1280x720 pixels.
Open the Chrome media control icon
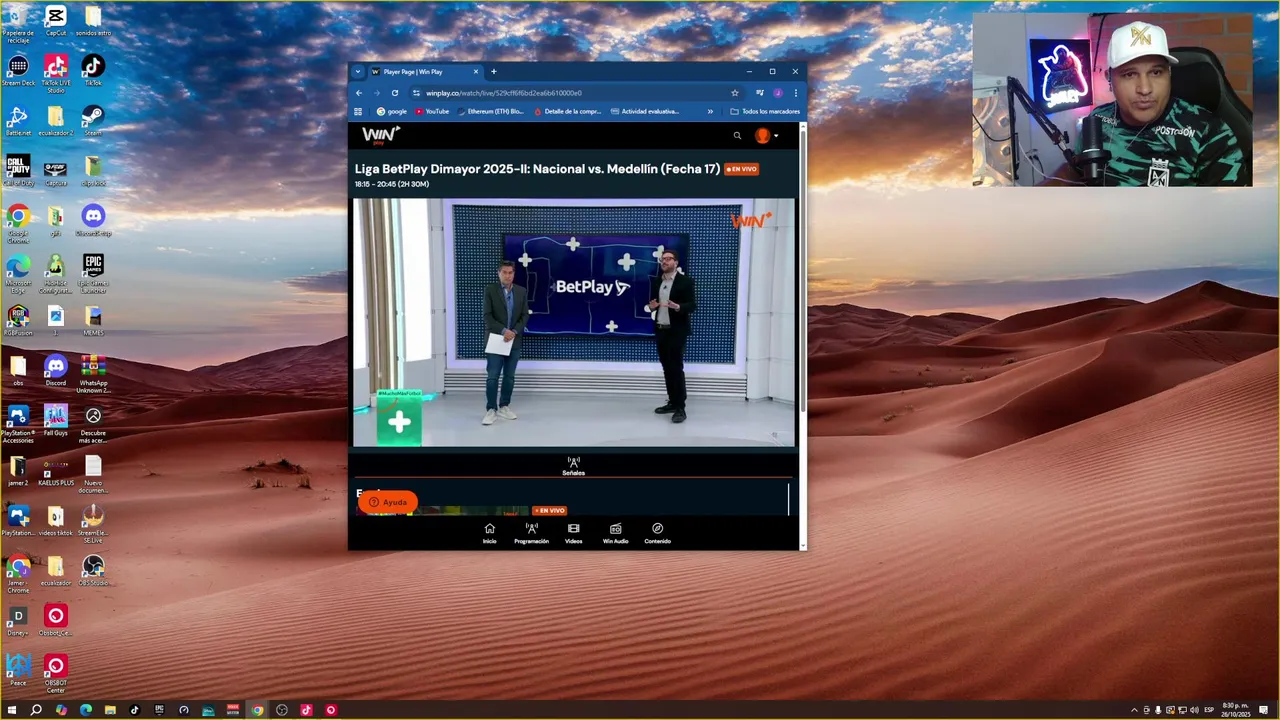[760, 93]
